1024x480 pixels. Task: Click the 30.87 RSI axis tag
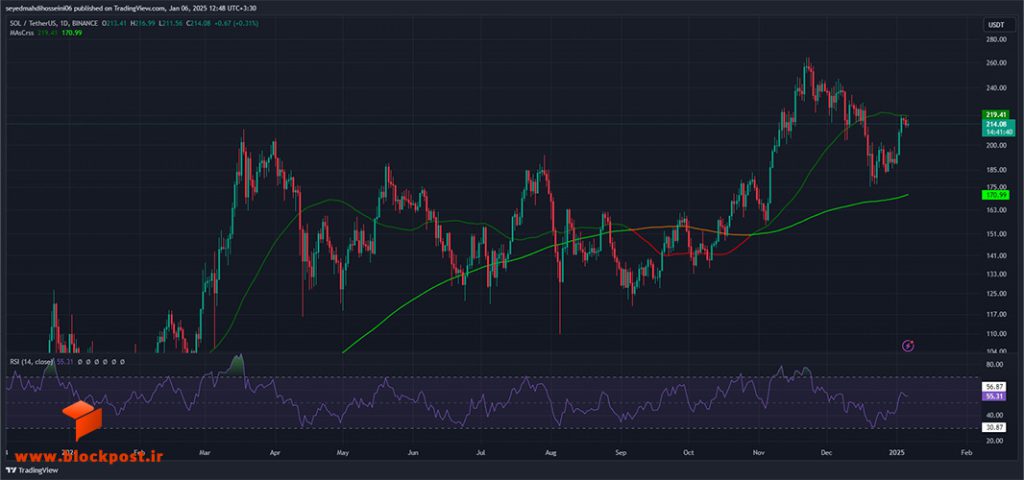click(994, 426)
